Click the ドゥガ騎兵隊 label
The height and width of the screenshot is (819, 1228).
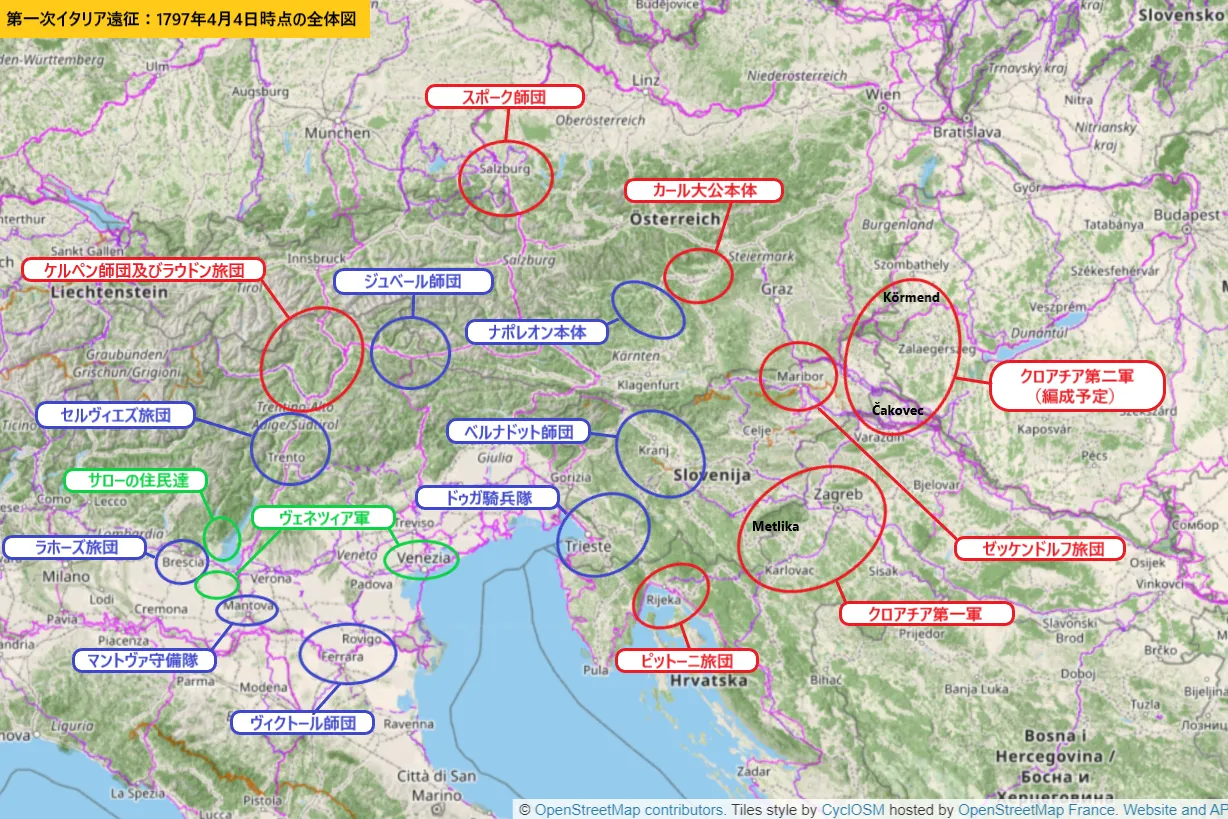(x=487, y=498)
